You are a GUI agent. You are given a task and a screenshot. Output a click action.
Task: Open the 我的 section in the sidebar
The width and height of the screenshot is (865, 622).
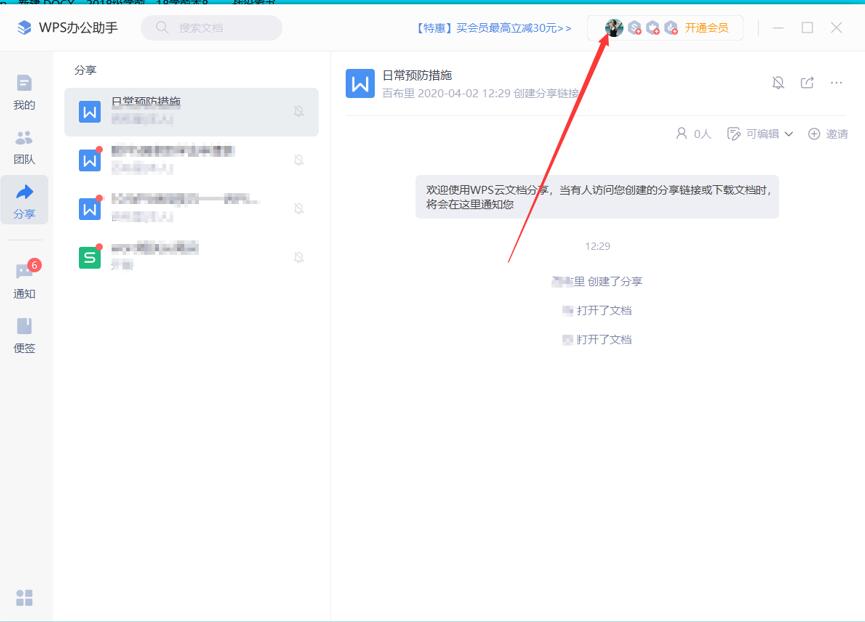click(x=24, y=92)
